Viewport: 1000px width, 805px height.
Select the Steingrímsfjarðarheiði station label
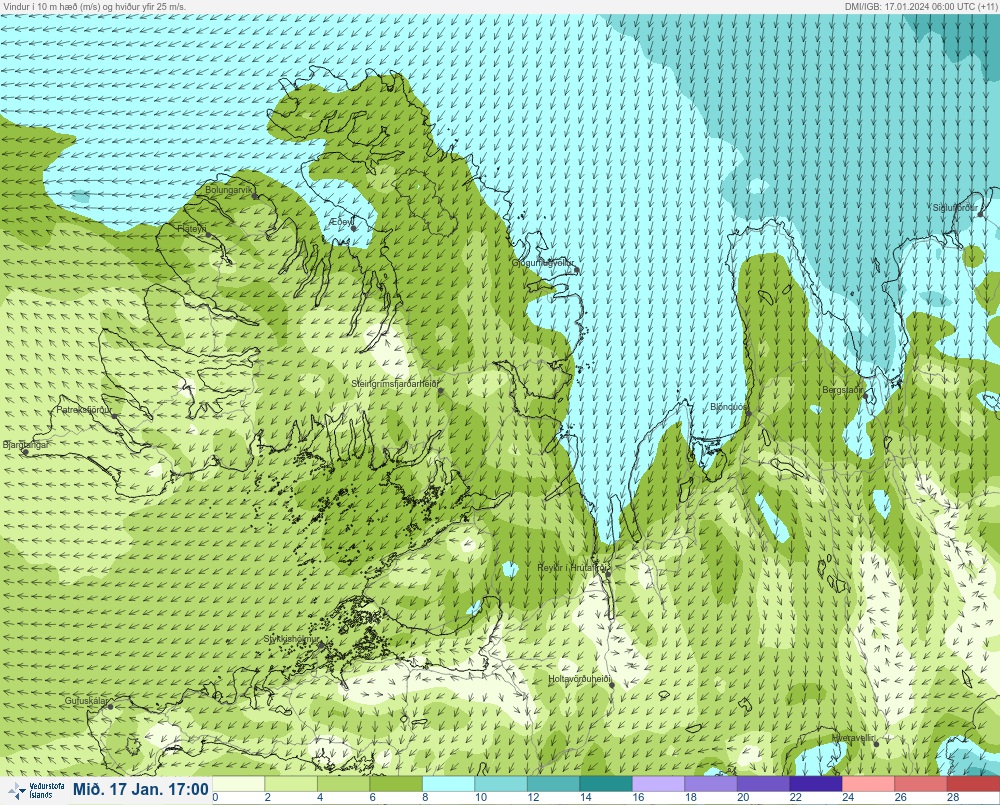coord(395,384)
